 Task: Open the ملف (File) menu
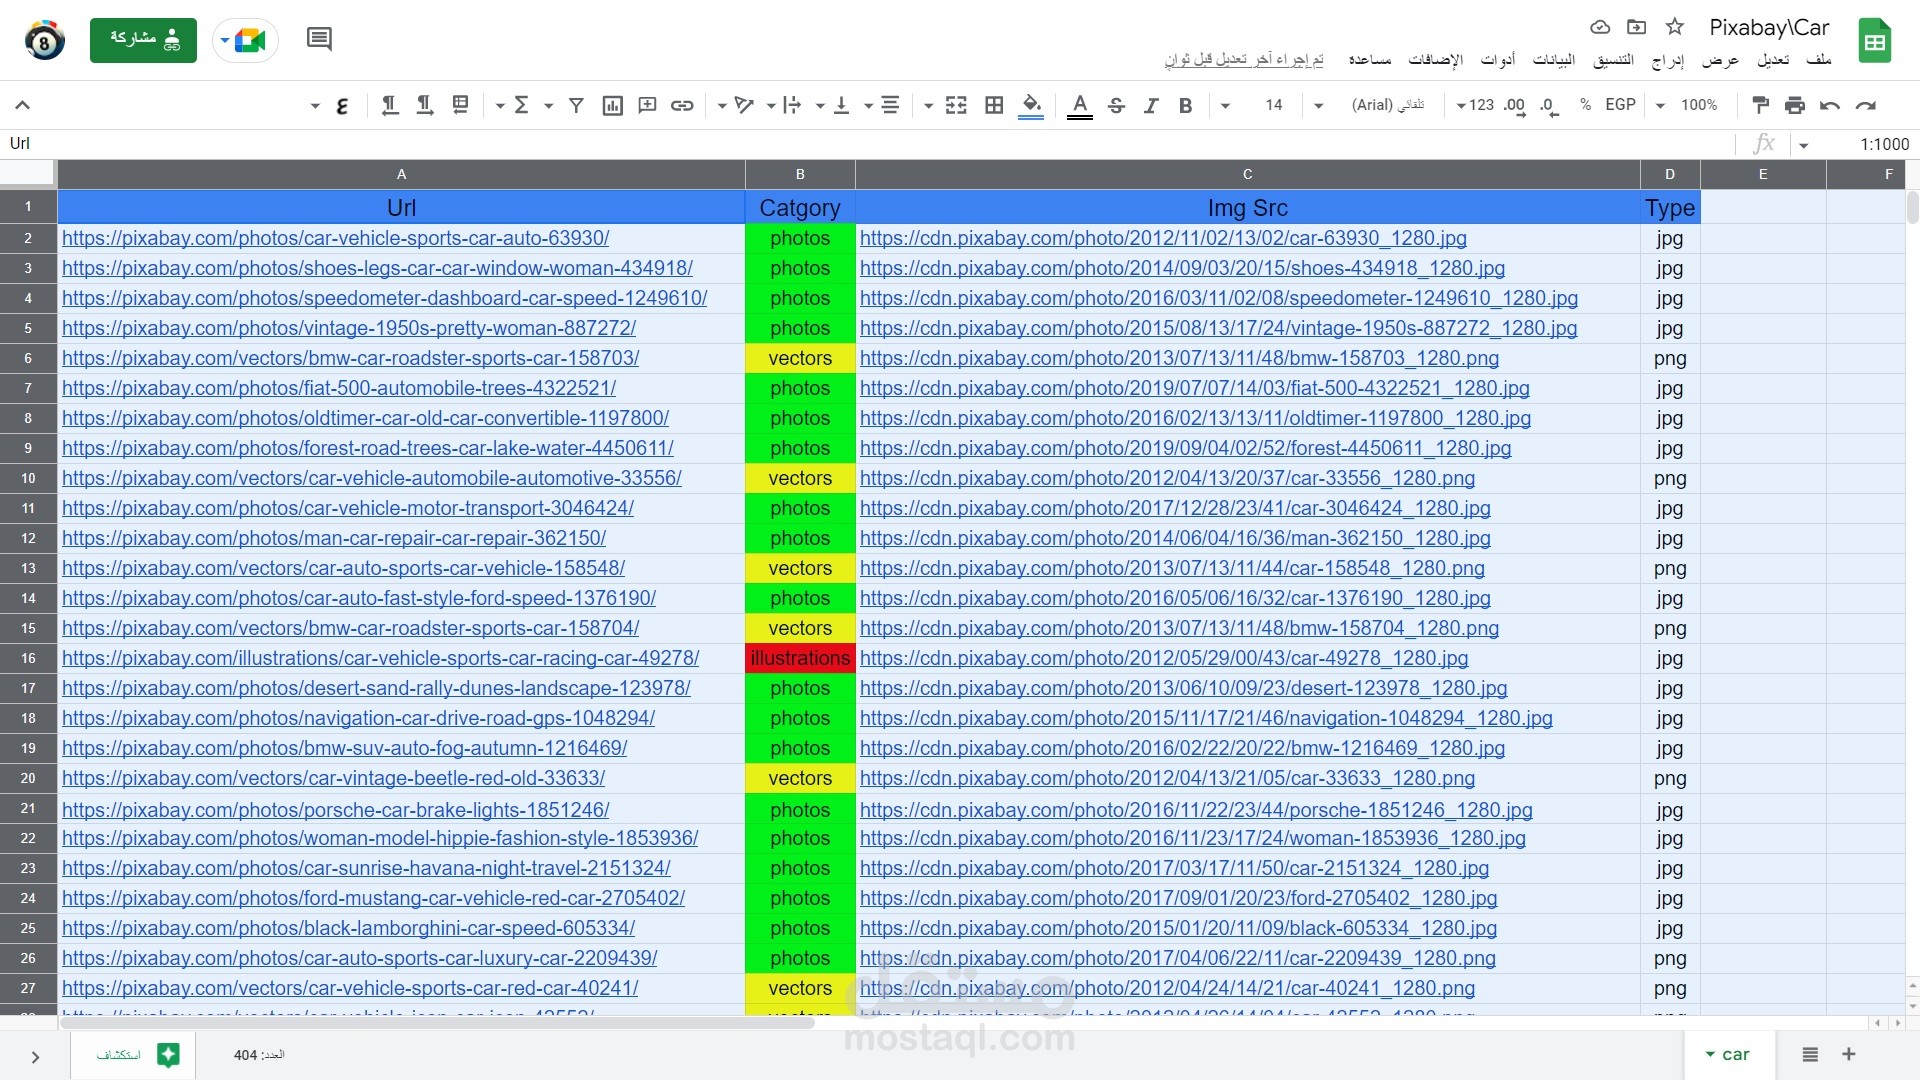[1818, 60]
